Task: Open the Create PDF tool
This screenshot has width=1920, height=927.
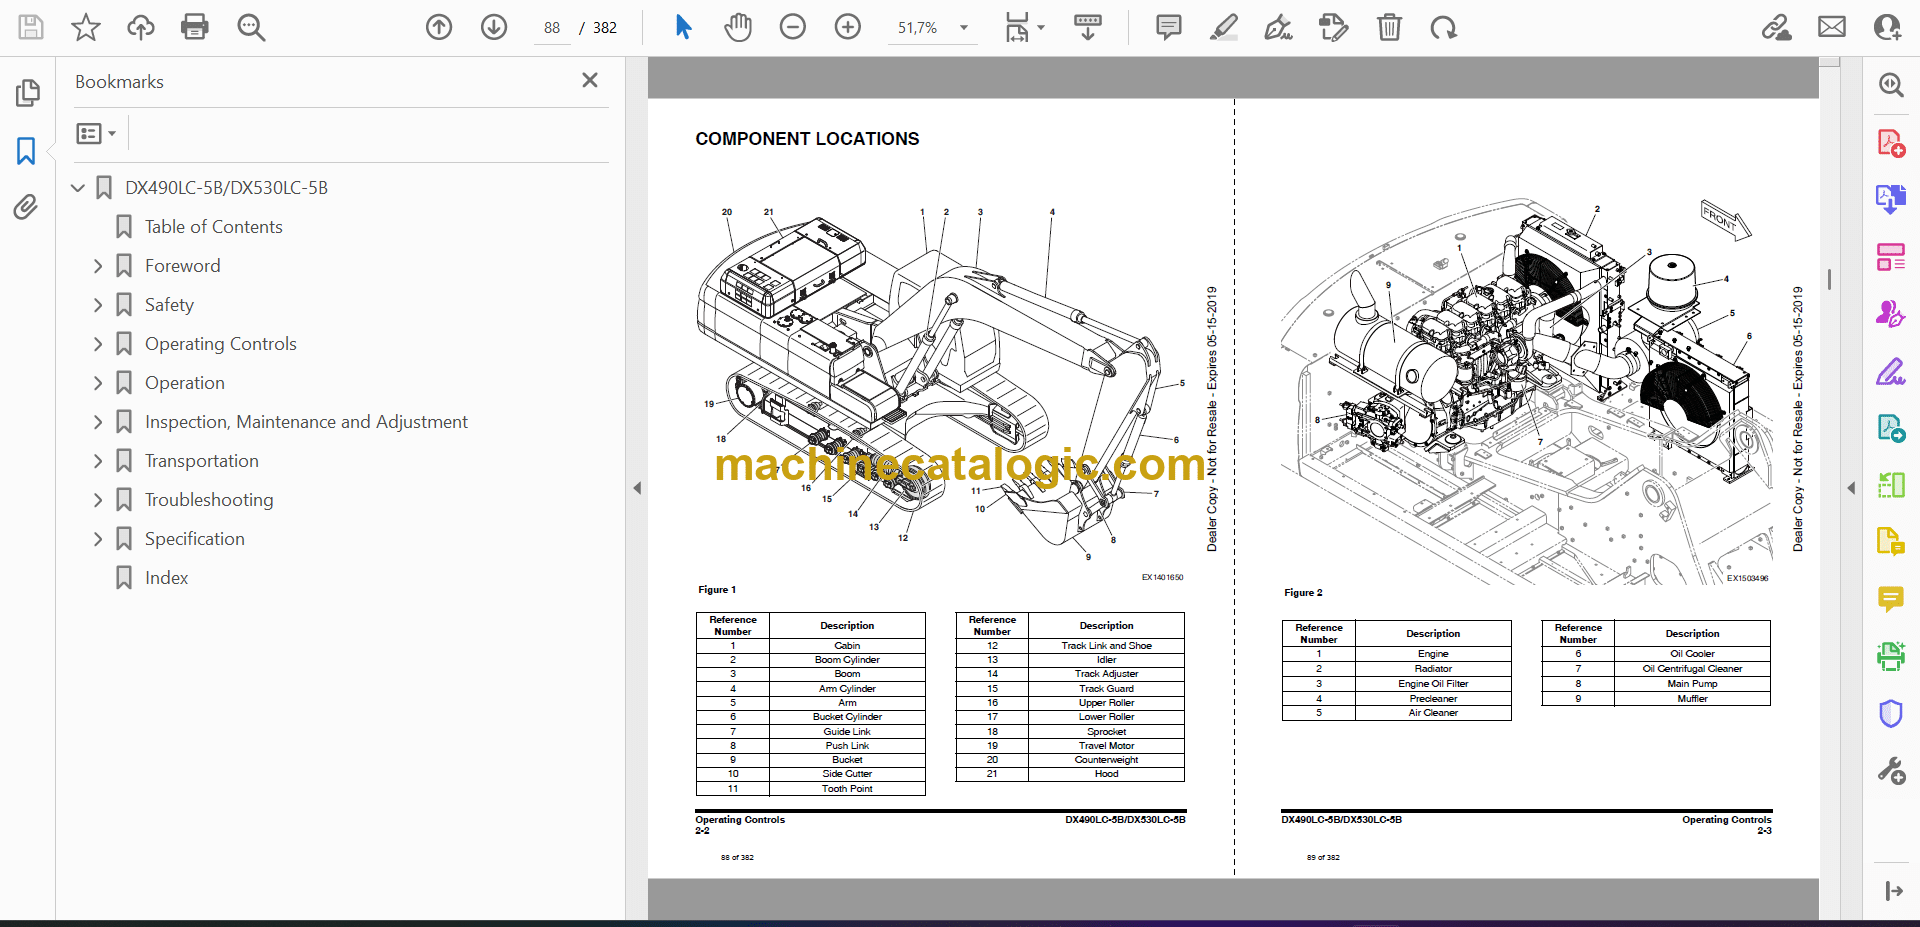Action: coord(1891,143)
